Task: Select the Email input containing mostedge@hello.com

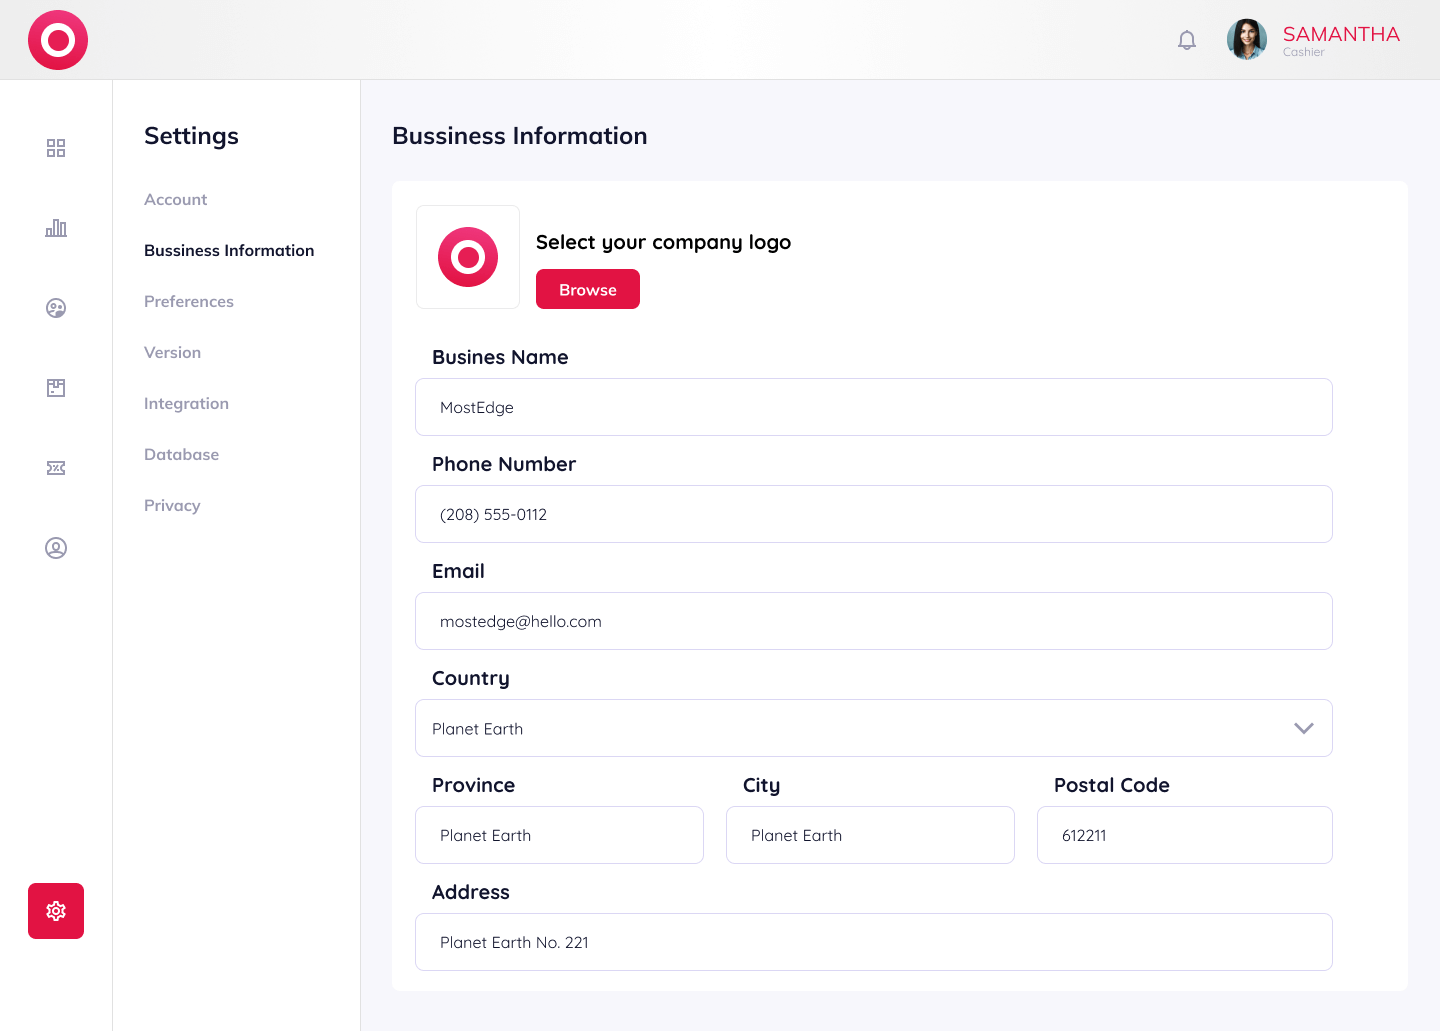Action: coord(873,621)
